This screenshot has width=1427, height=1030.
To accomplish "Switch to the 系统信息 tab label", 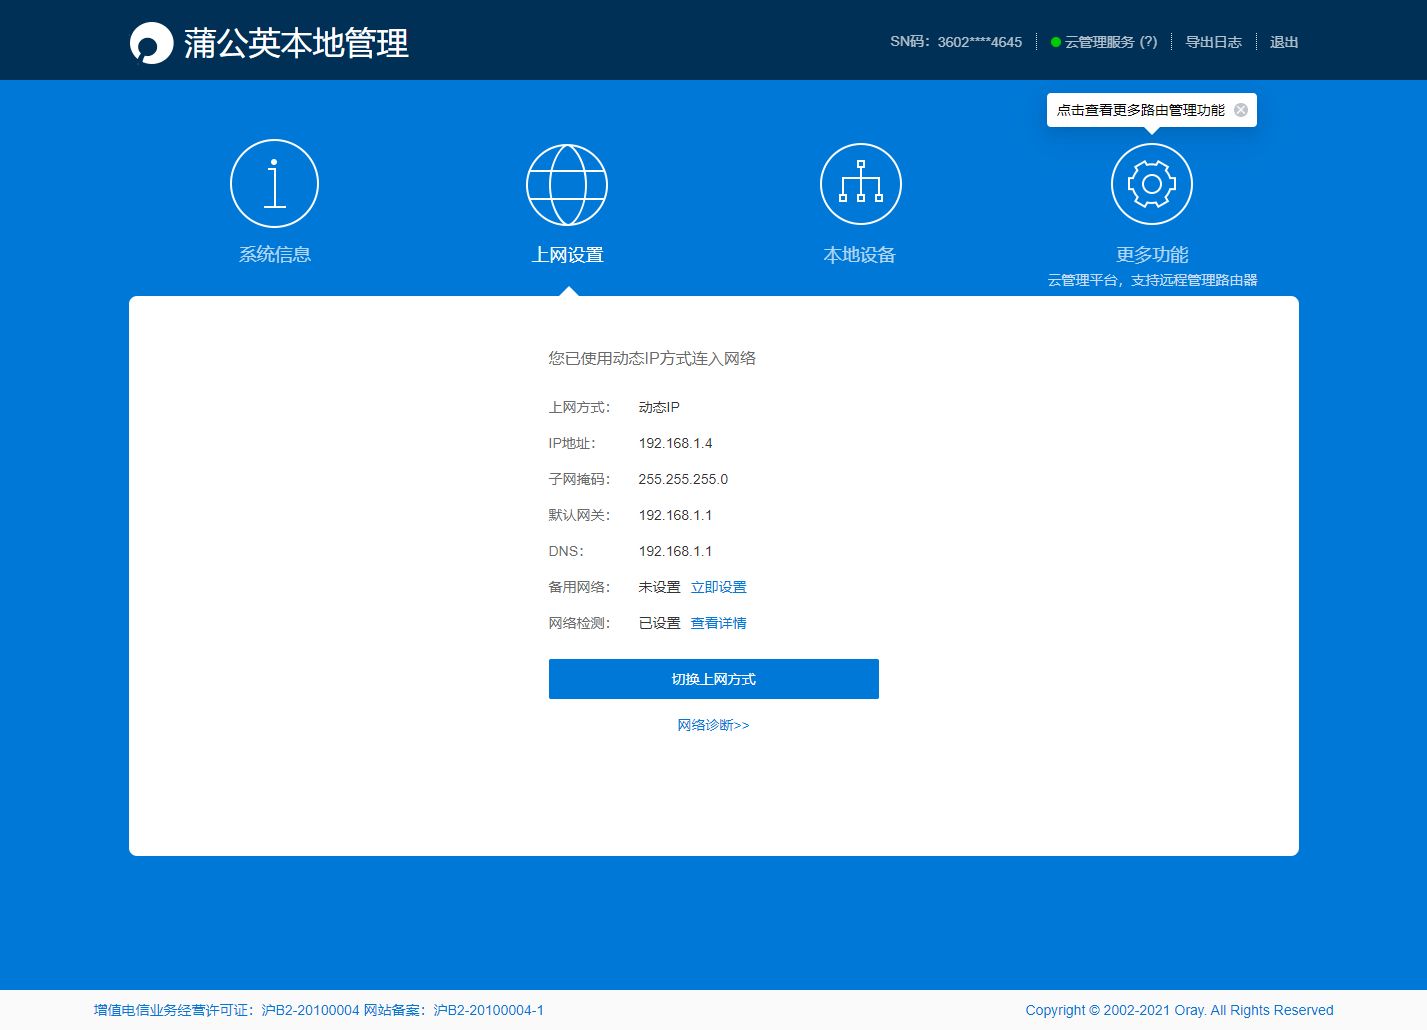I will [x=275, y=255].
